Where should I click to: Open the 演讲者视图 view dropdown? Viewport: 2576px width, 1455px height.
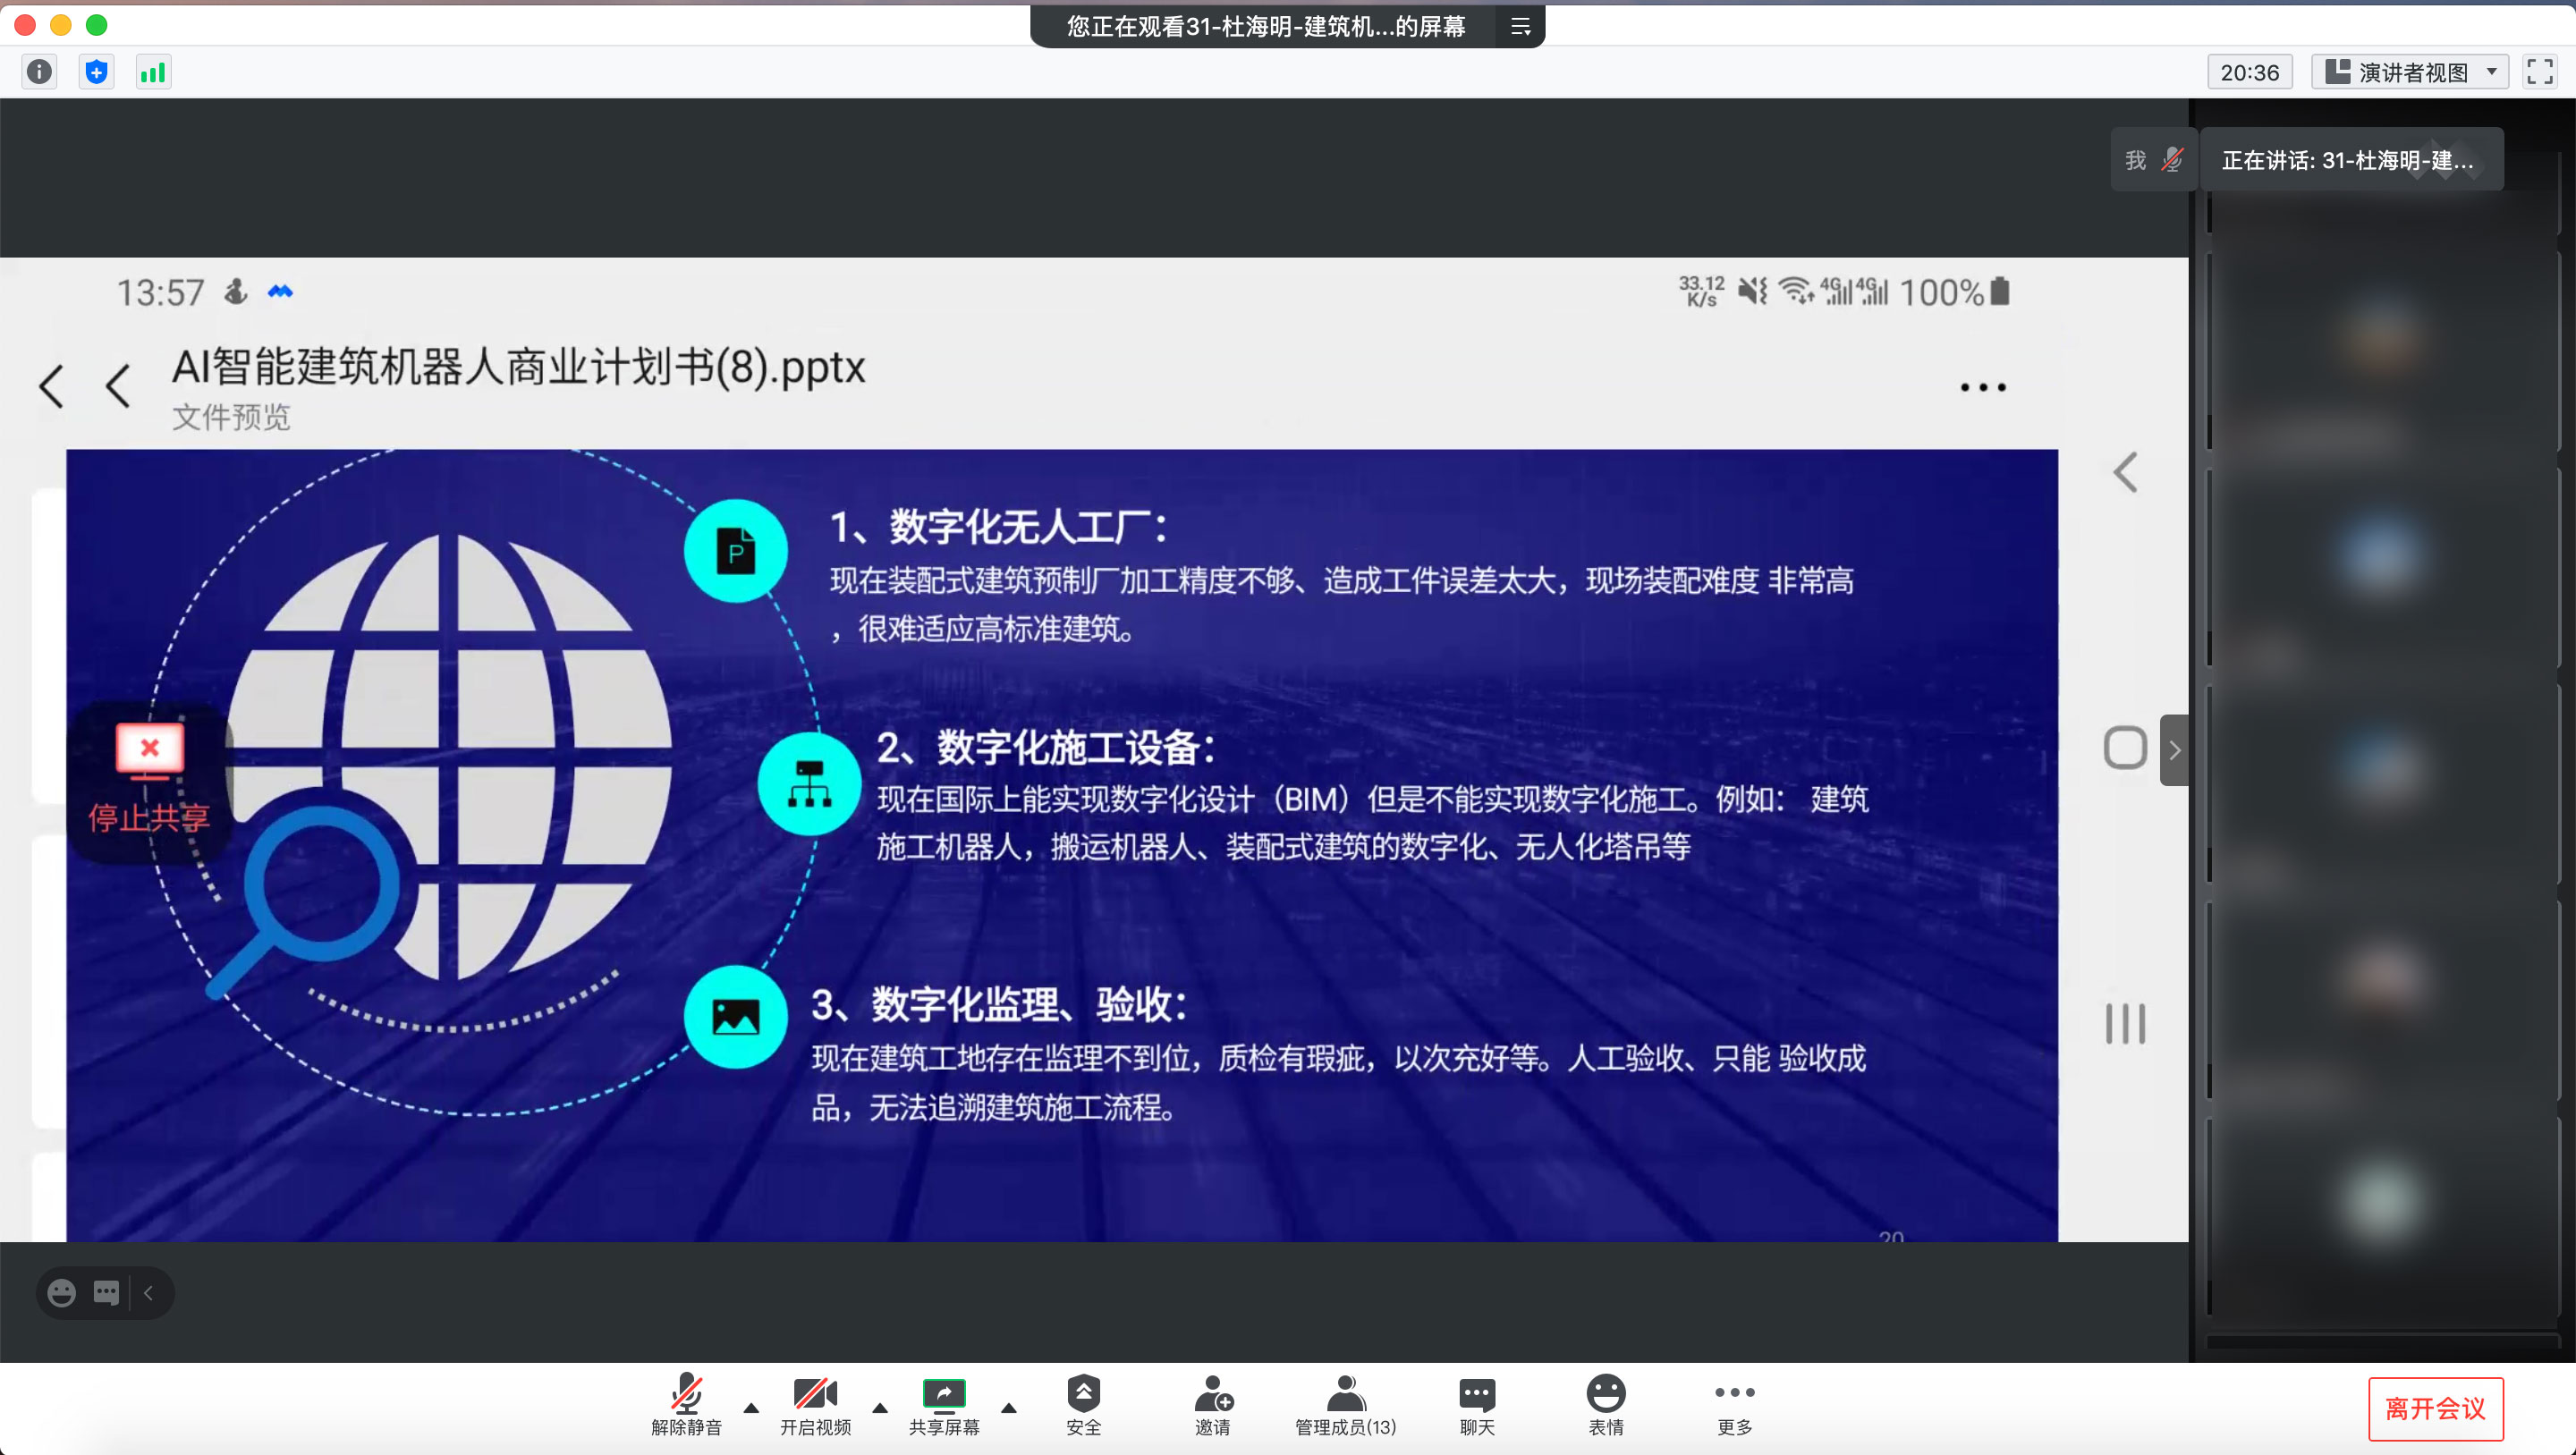pos(2410,72)
